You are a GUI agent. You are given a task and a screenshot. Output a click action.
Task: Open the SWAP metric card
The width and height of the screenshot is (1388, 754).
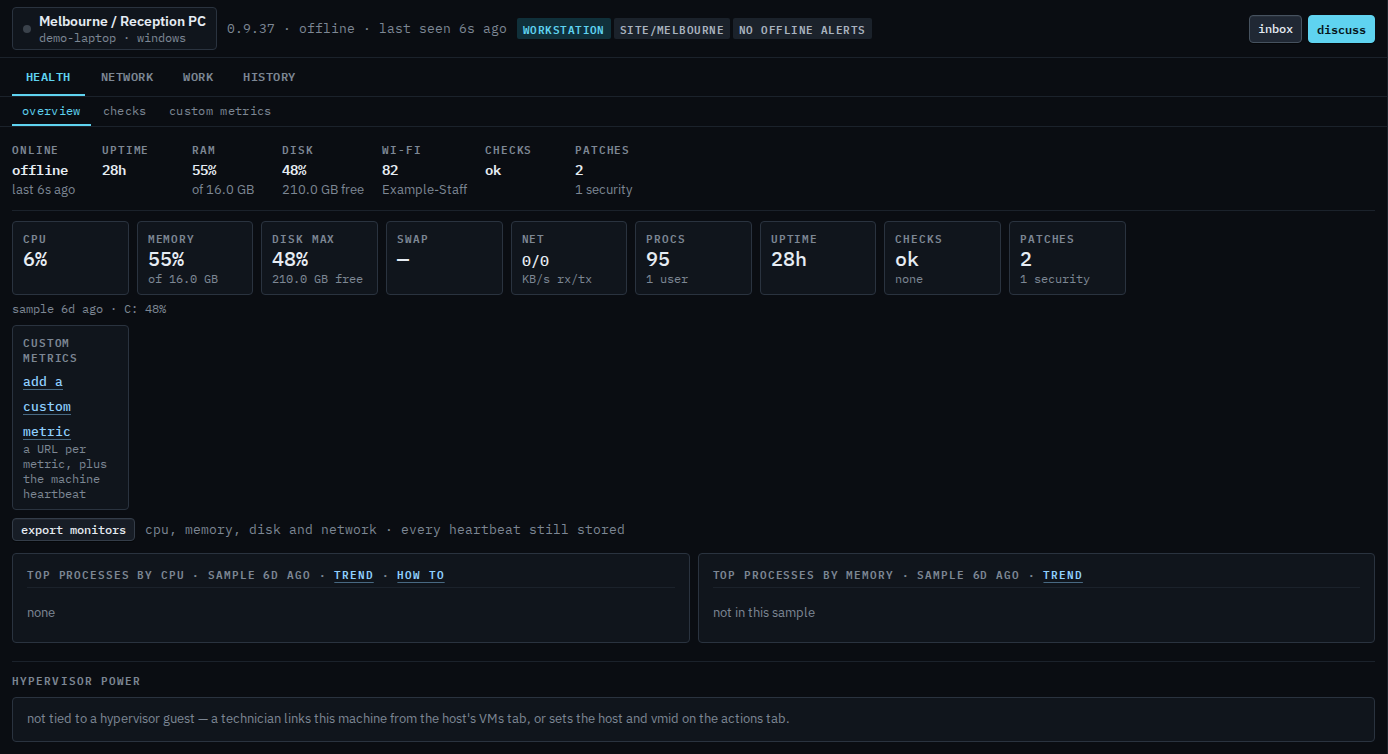444,258
